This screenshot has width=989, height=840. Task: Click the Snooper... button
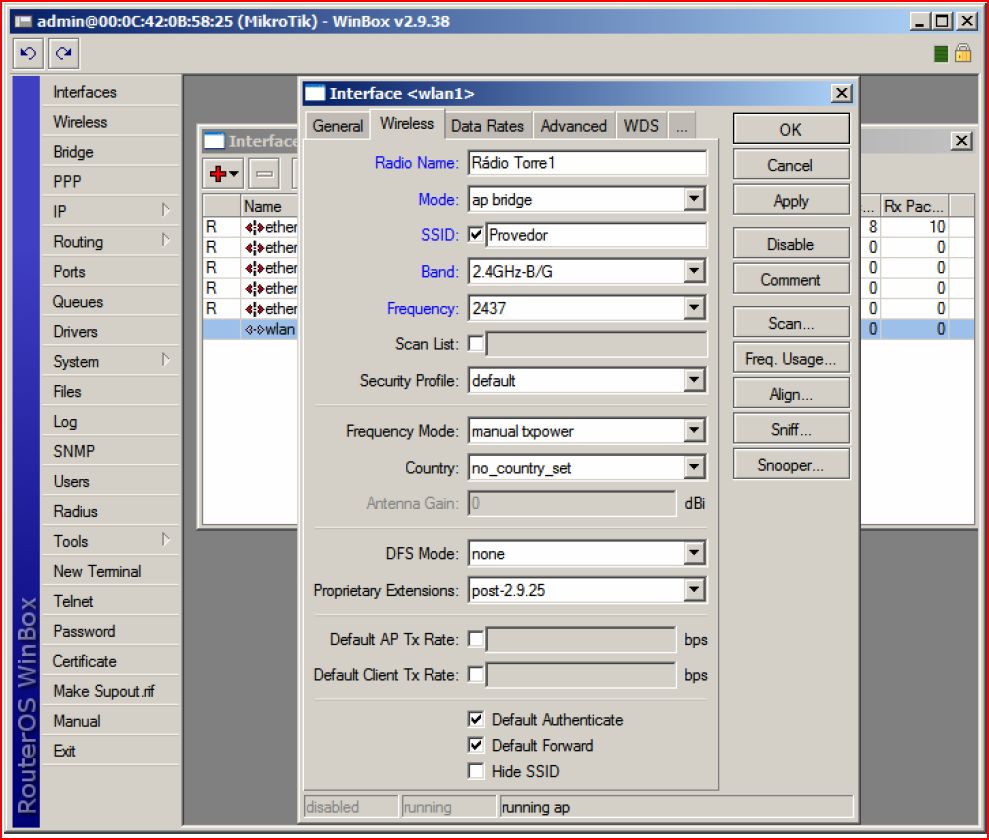(790, 463)
